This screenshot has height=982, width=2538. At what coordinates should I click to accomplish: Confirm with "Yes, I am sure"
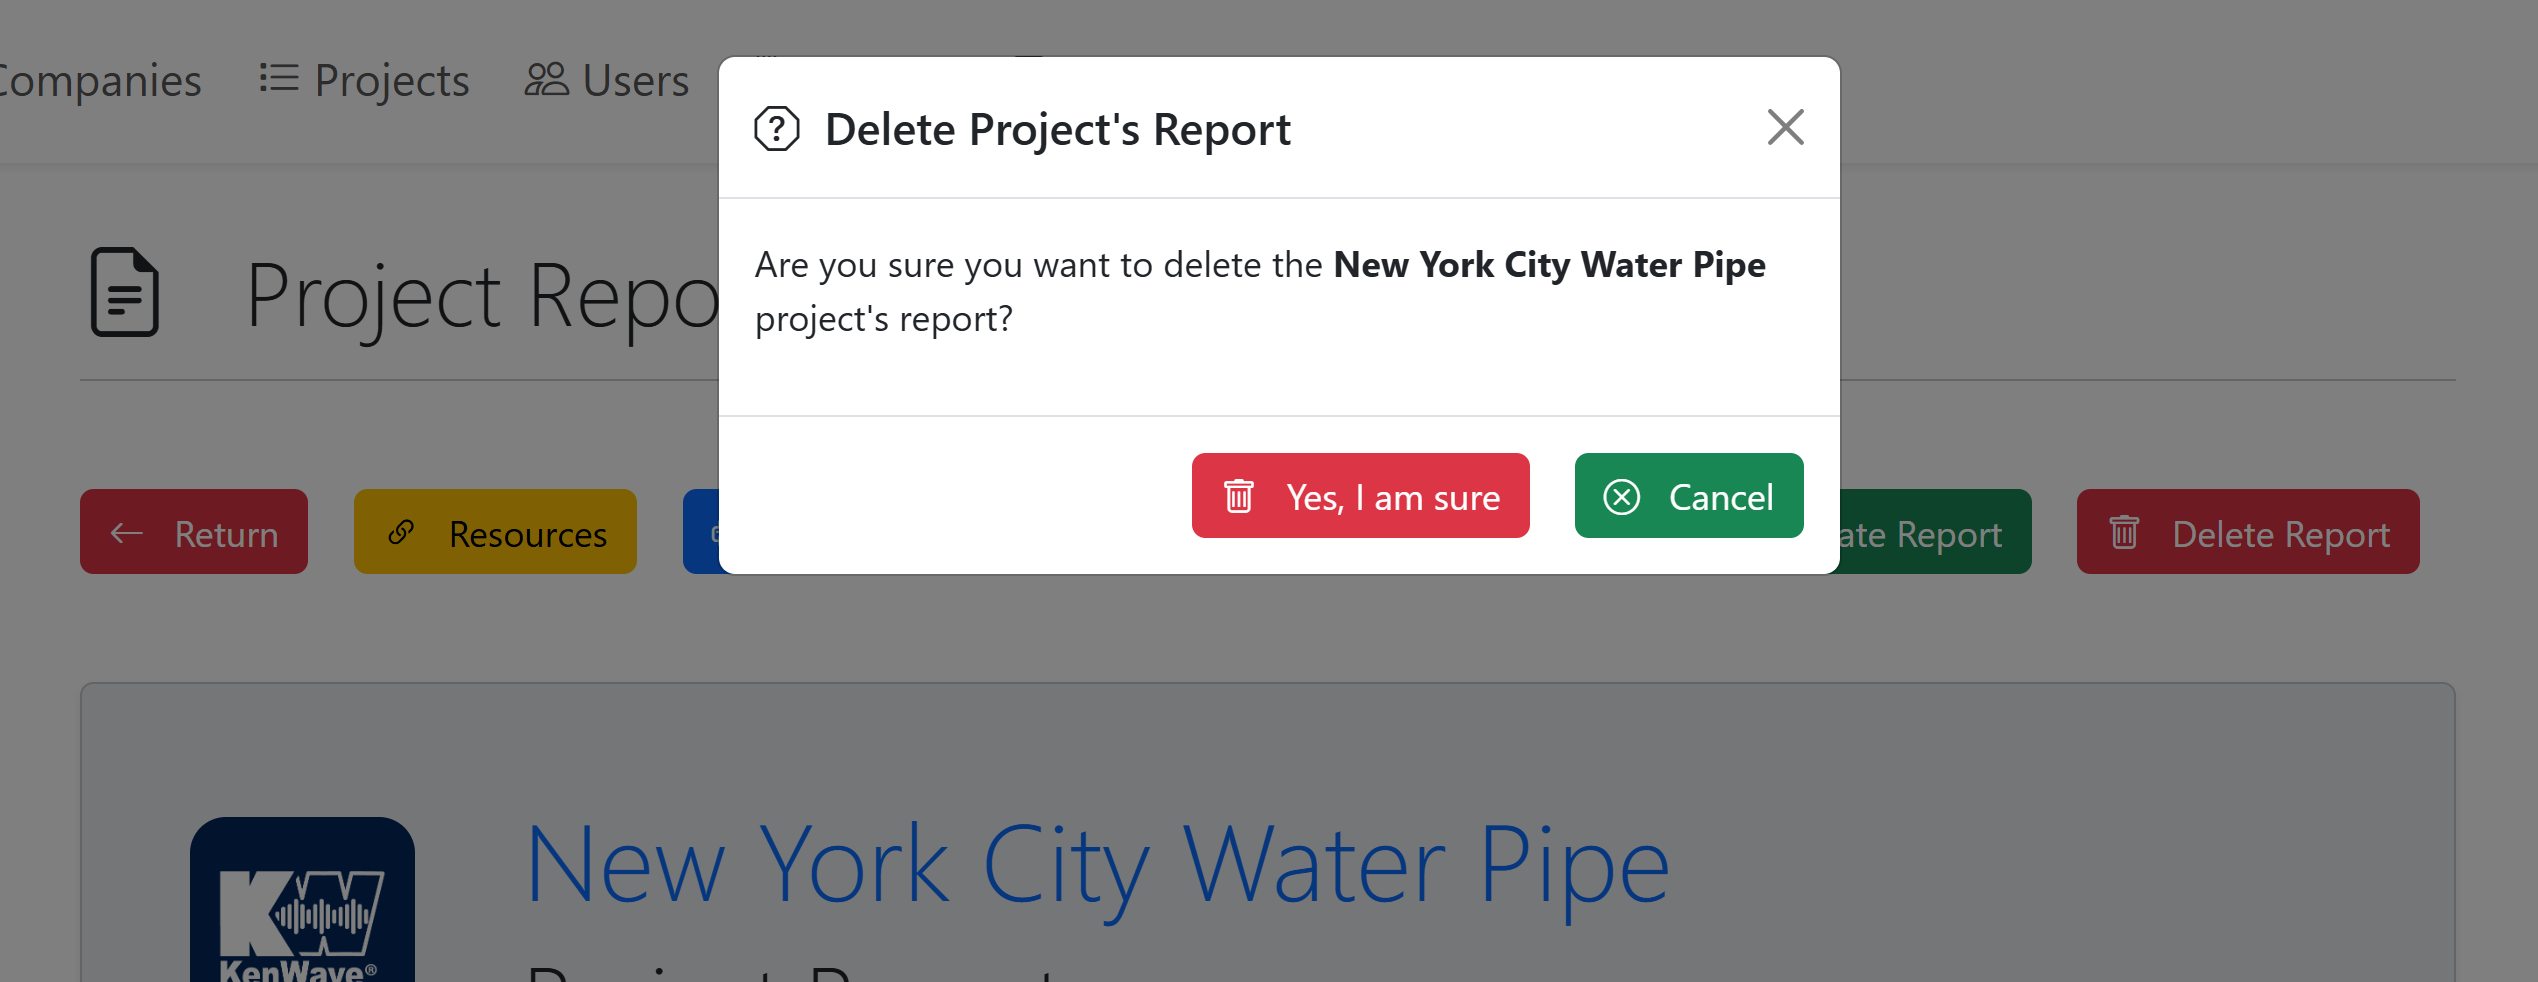tap(1392, 497)
